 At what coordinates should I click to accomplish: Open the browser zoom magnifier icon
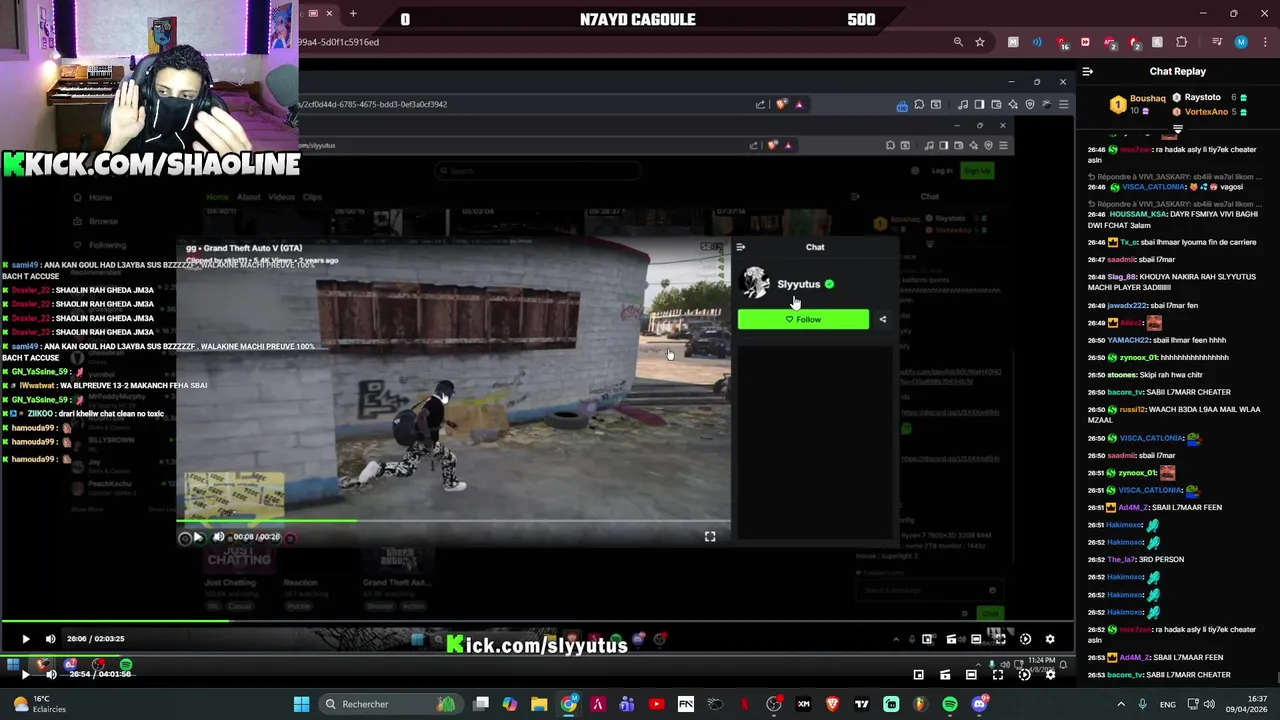958,42
